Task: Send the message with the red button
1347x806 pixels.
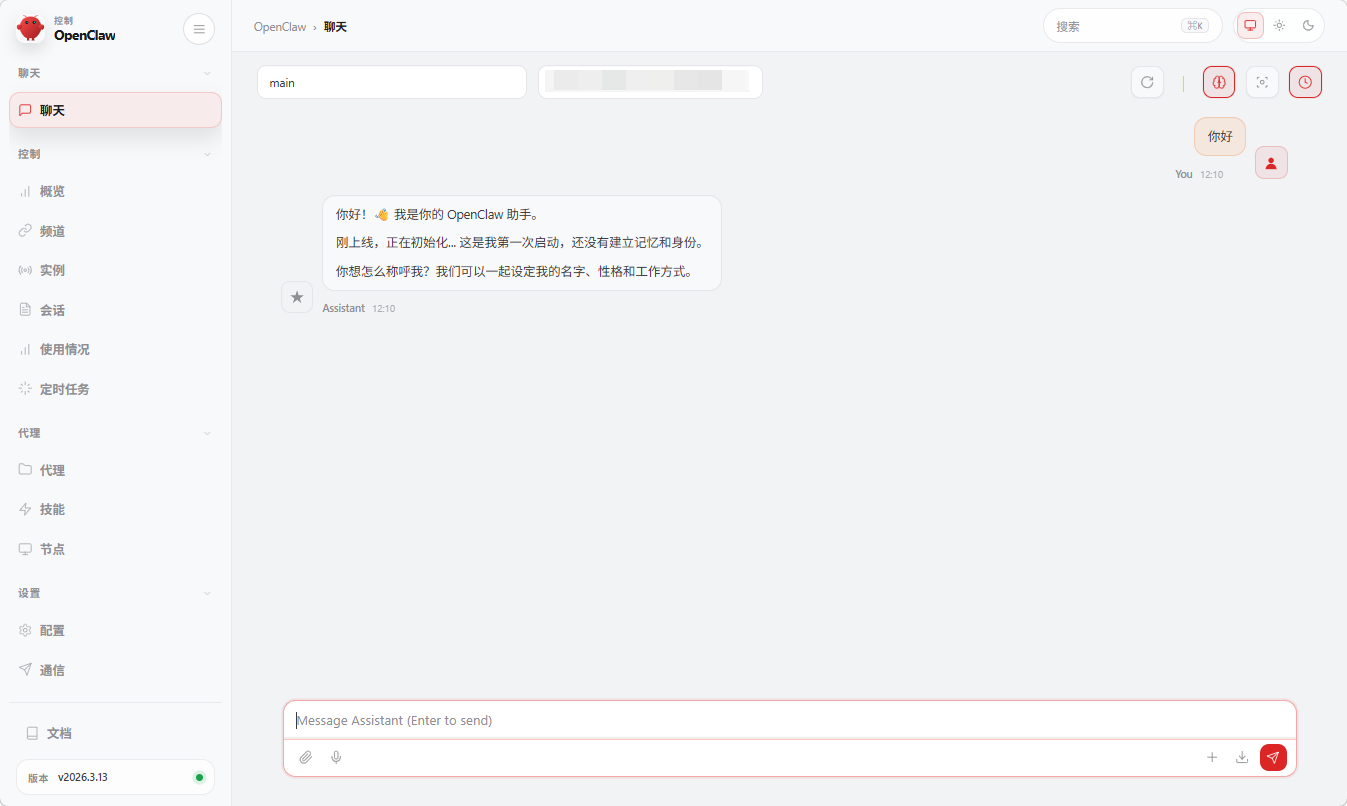Action: 1273,757
